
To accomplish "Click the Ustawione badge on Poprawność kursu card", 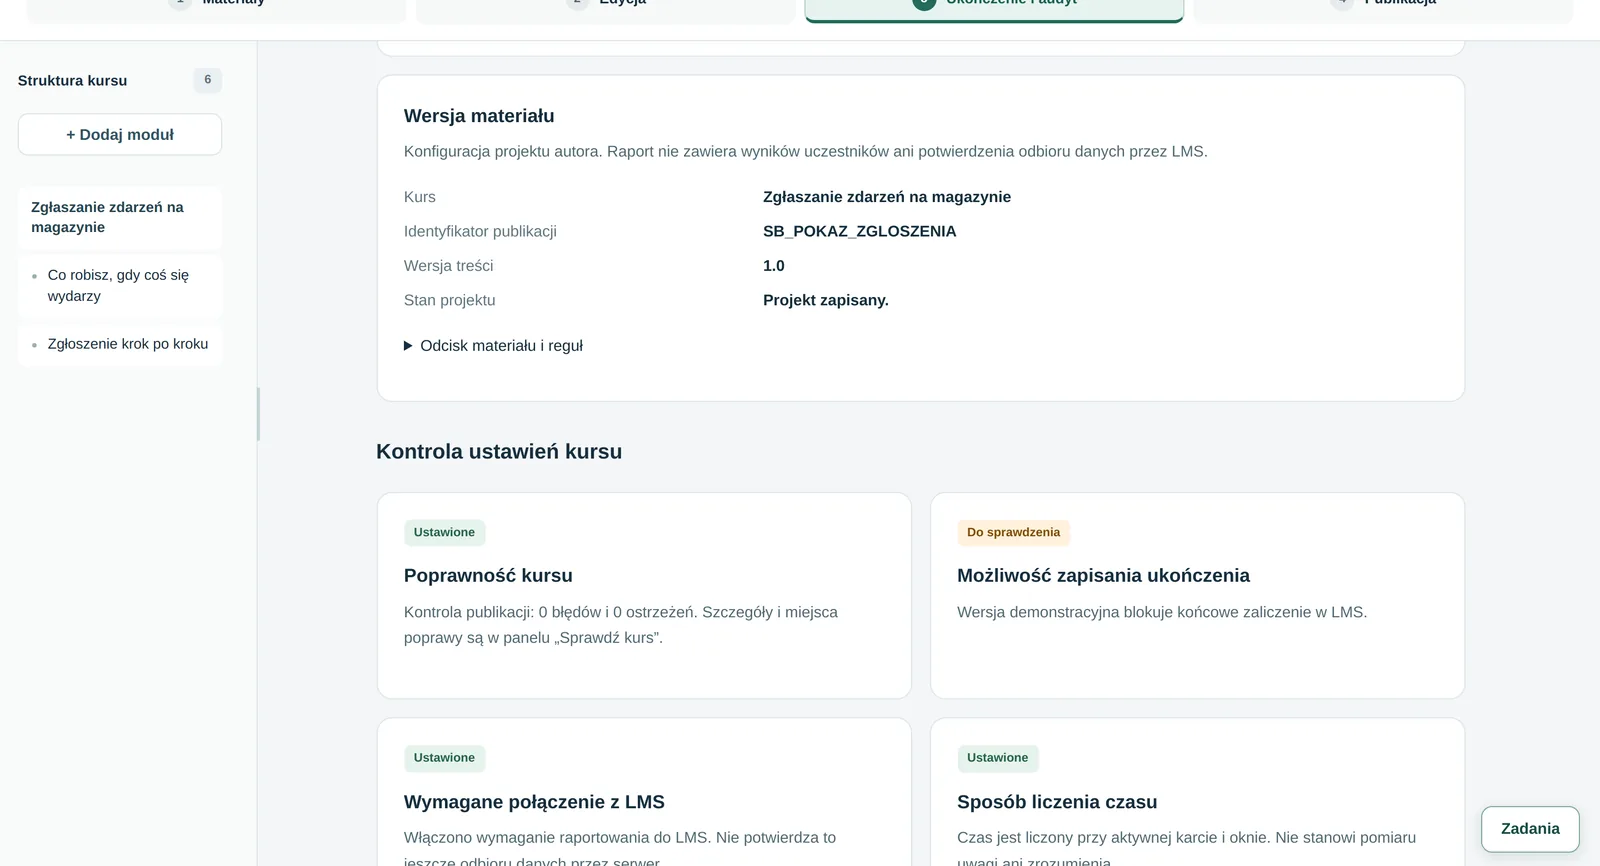I will tap(444, 533).
